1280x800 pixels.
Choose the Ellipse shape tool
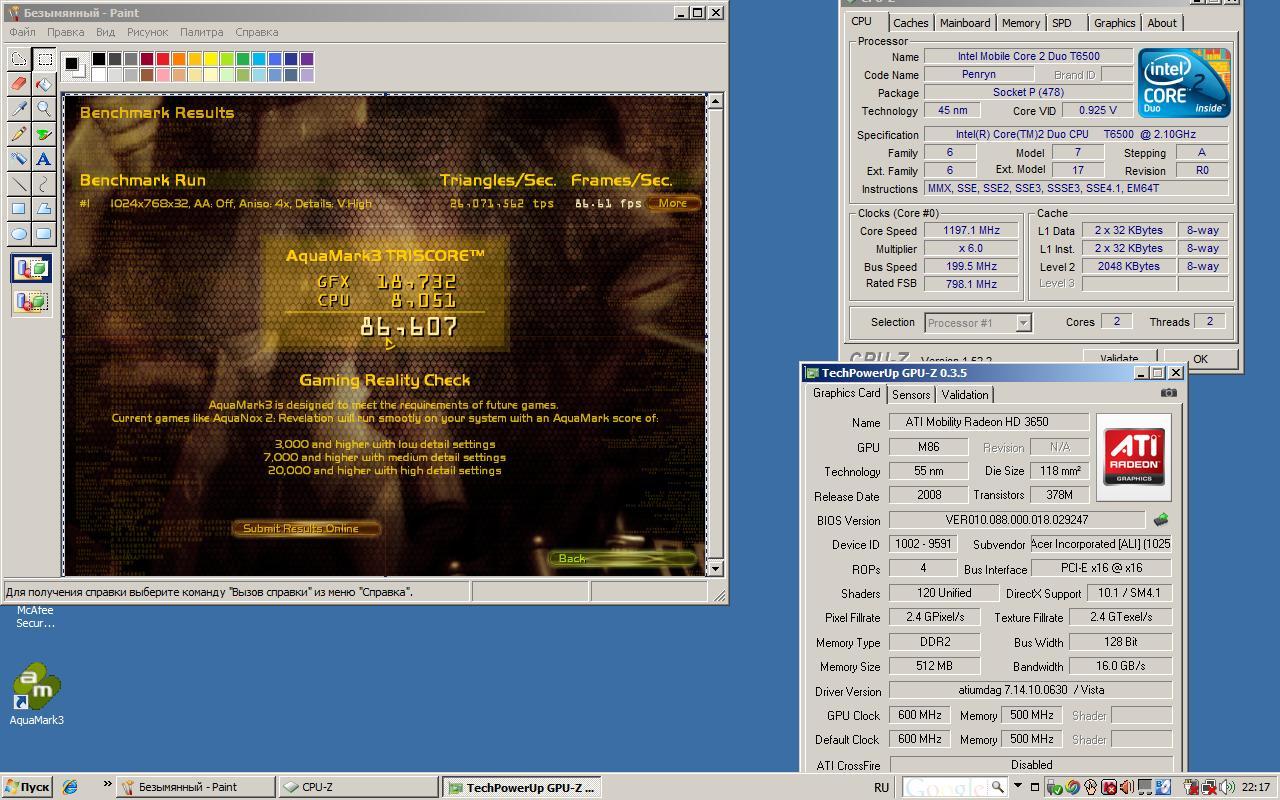pyautogui.click(x=19, y=234)
